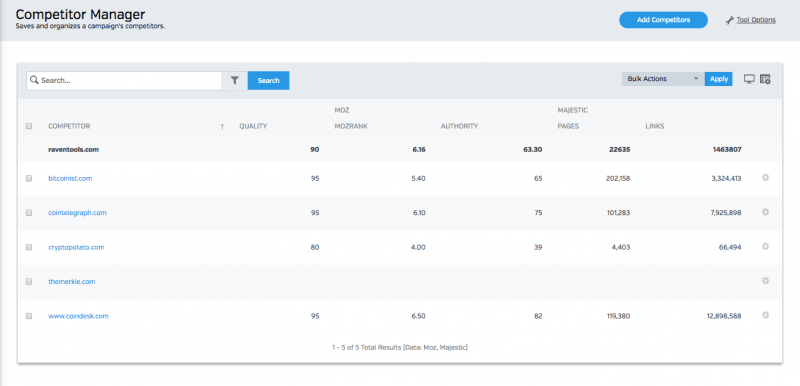Click the MAJESTIC group header label

point(572,110)
